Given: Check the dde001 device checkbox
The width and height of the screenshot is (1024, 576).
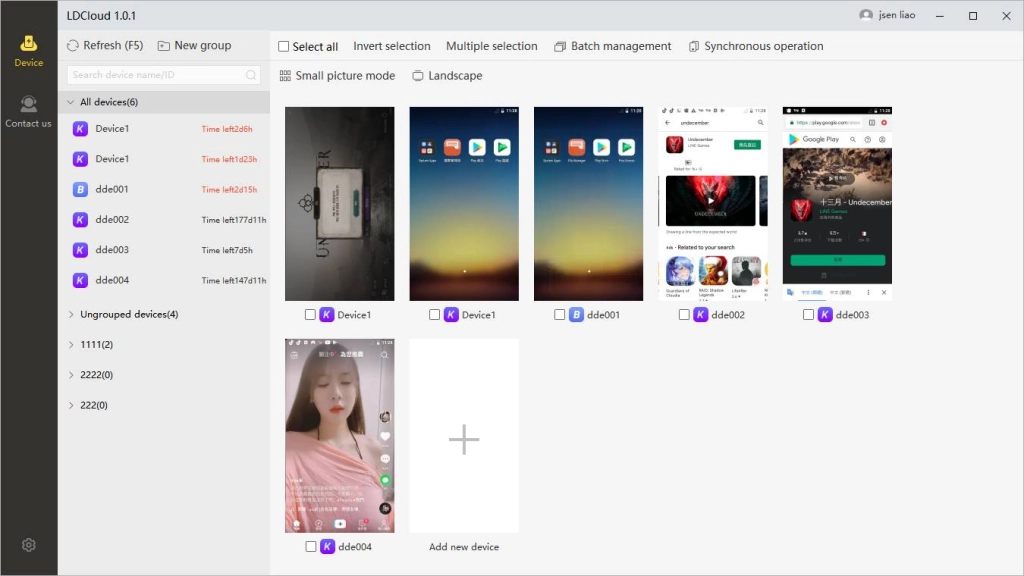Looking at the screenshot, I should tap(559, 314).
